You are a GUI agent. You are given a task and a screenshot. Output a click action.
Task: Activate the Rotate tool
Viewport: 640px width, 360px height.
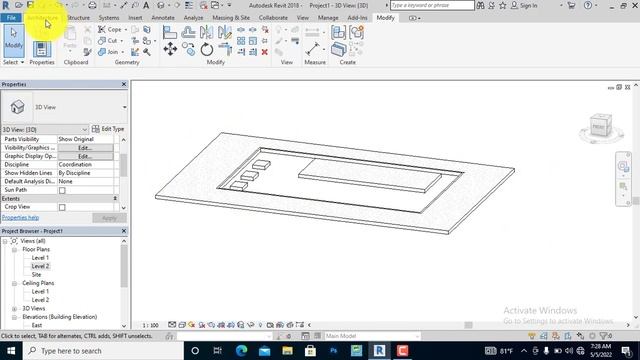[x=207, y=49]
